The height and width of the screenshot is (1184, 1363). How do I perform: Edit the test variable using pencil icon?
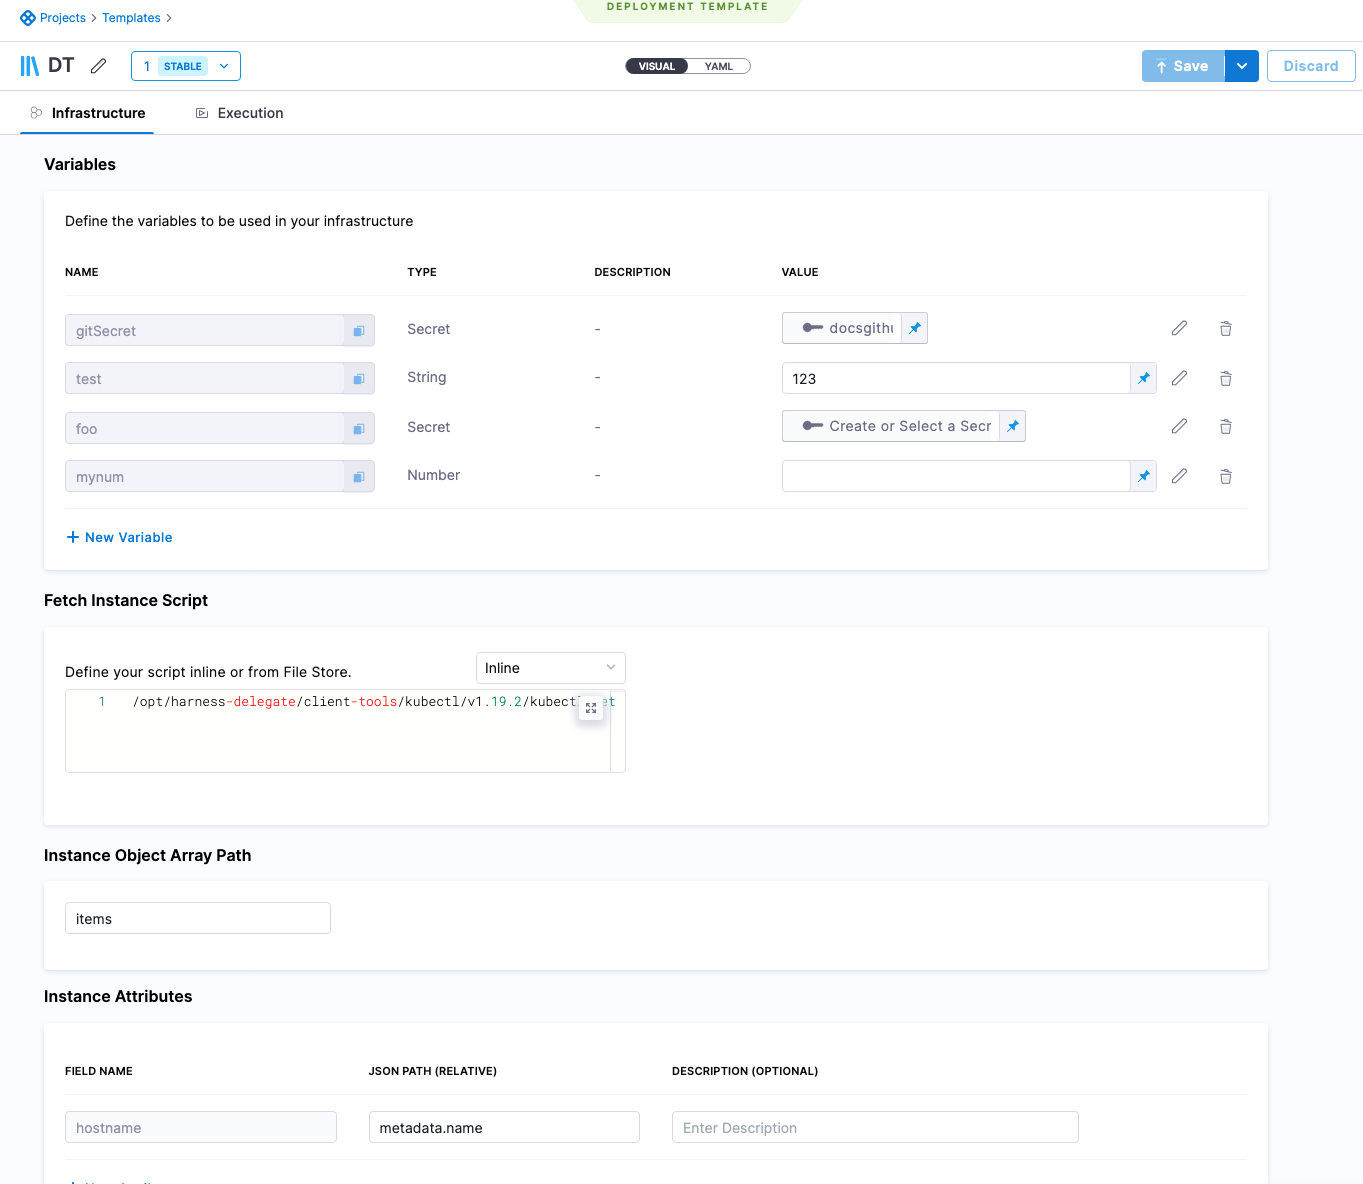click(x=1179, y=378)
